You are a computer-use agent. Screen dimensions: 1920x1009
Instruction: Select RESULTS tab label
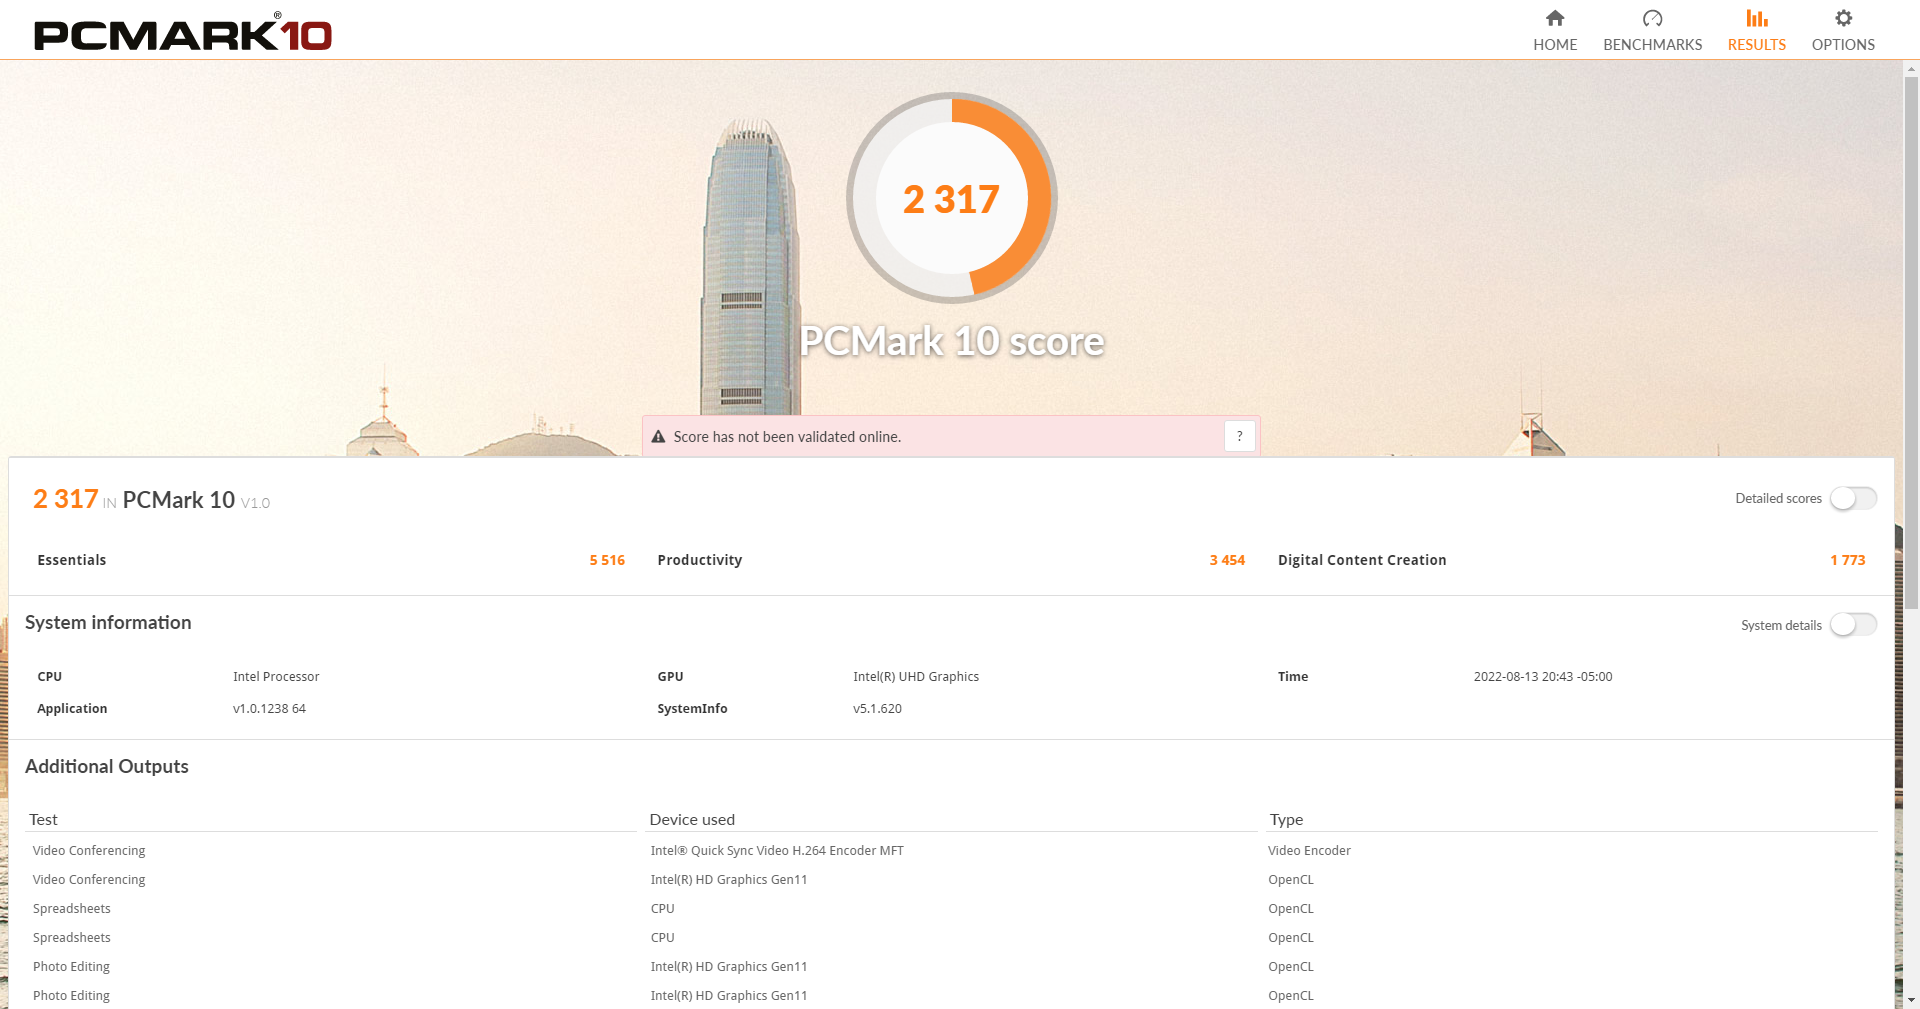coord(1757,45)
